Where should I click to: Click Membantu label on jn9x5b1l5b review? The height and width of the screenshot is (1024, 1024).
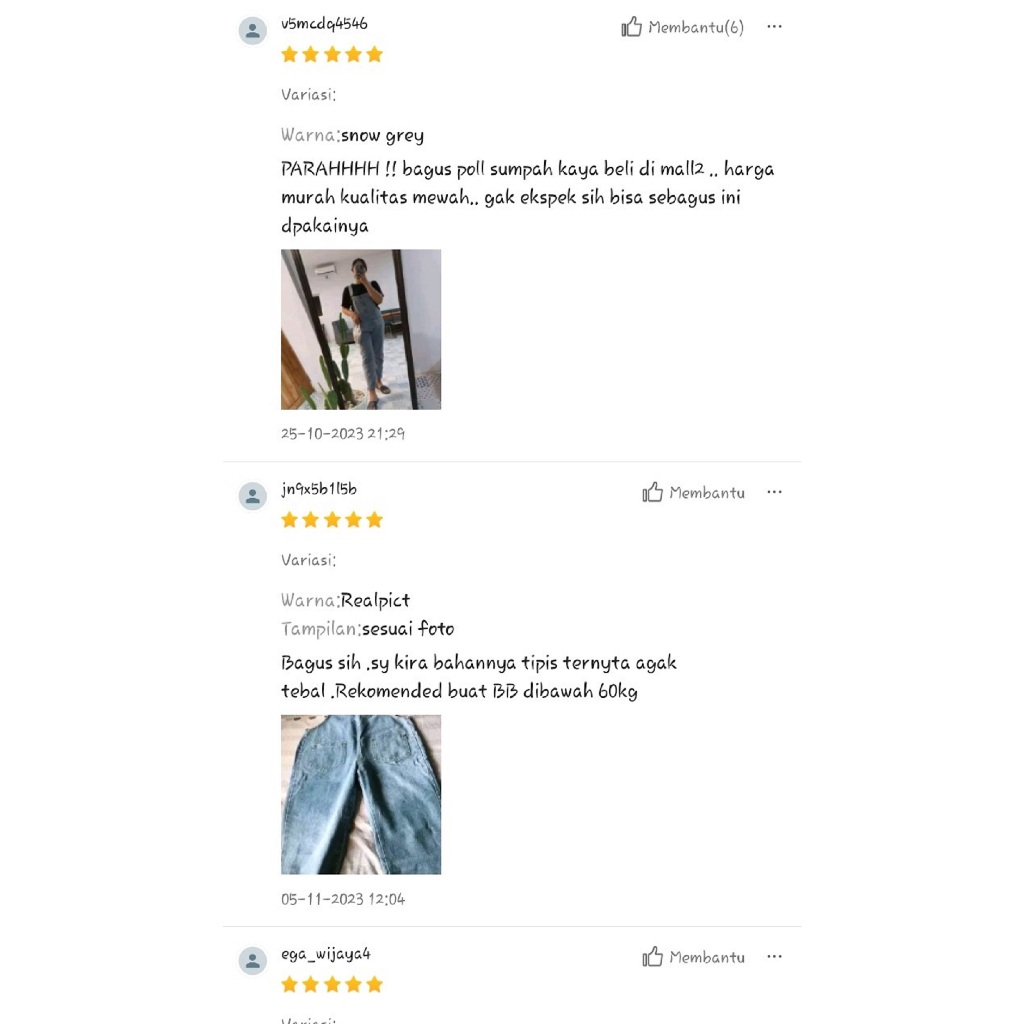[x=707, y=492]
